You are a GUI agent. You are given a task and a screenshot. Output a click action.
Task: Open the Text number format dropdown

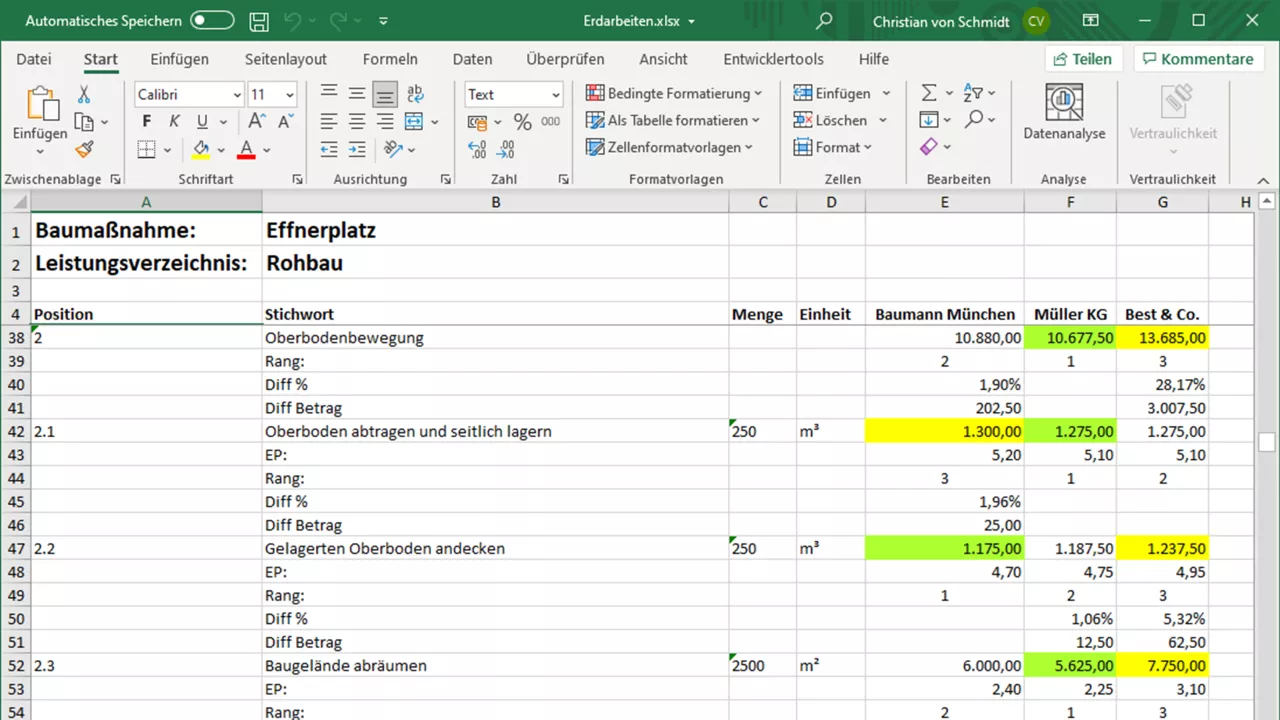coord(556,95)
